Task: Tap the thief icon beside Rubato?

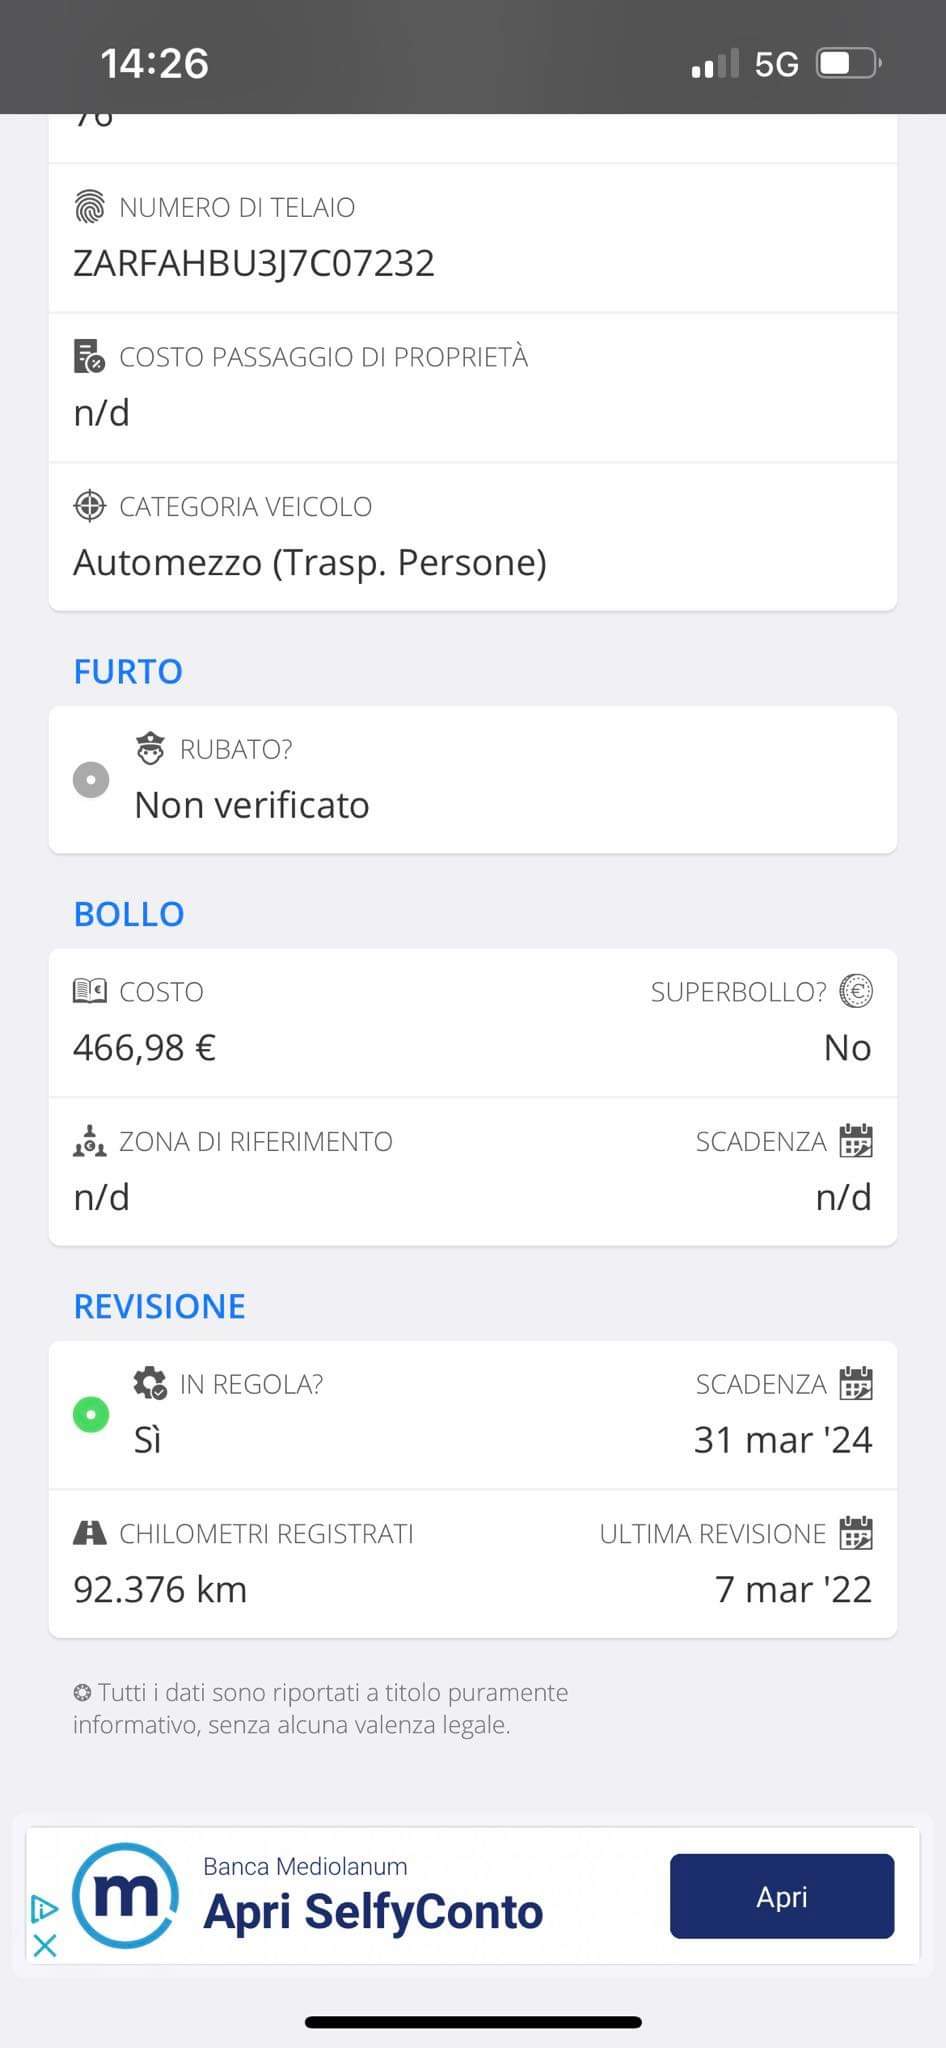Action: point(150,749)
